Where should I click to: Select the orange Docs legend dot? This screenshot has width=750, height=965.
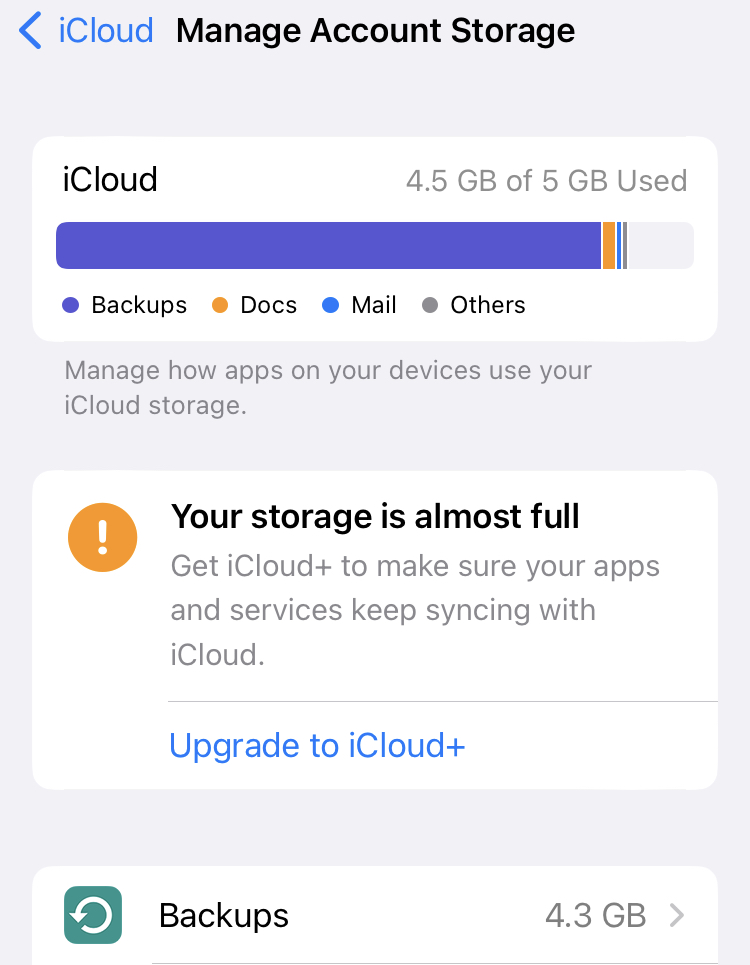point(220,305)
